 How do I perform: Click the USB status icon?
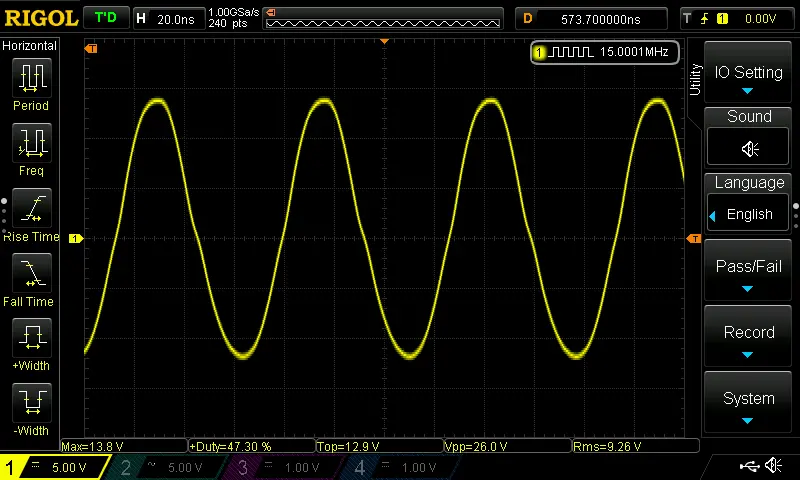(749, 465)
